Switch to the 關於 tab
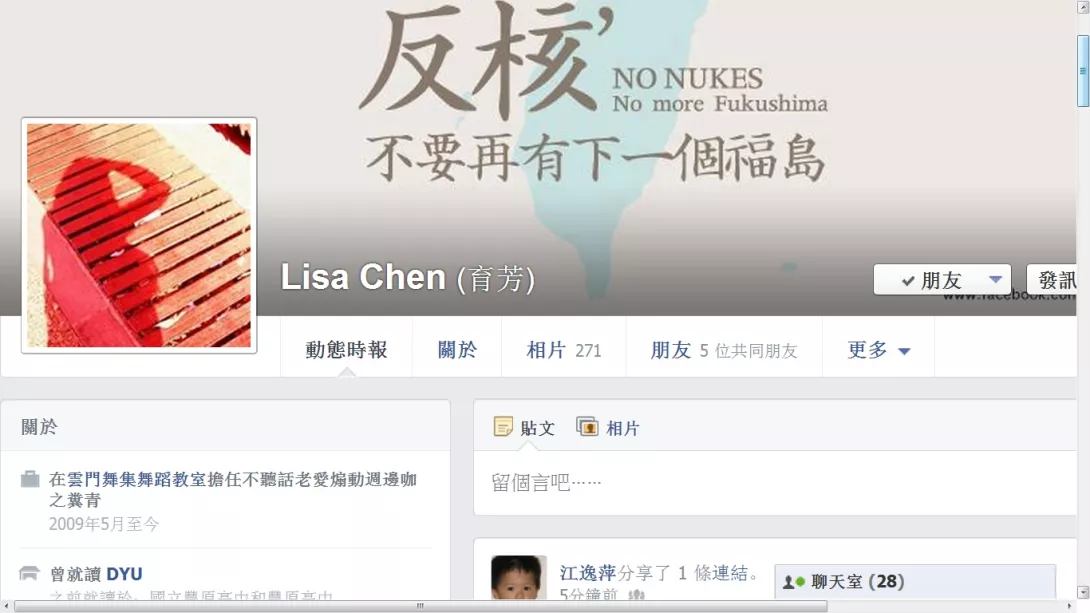This screenshot has width=1090, height=613. (457, 350)
